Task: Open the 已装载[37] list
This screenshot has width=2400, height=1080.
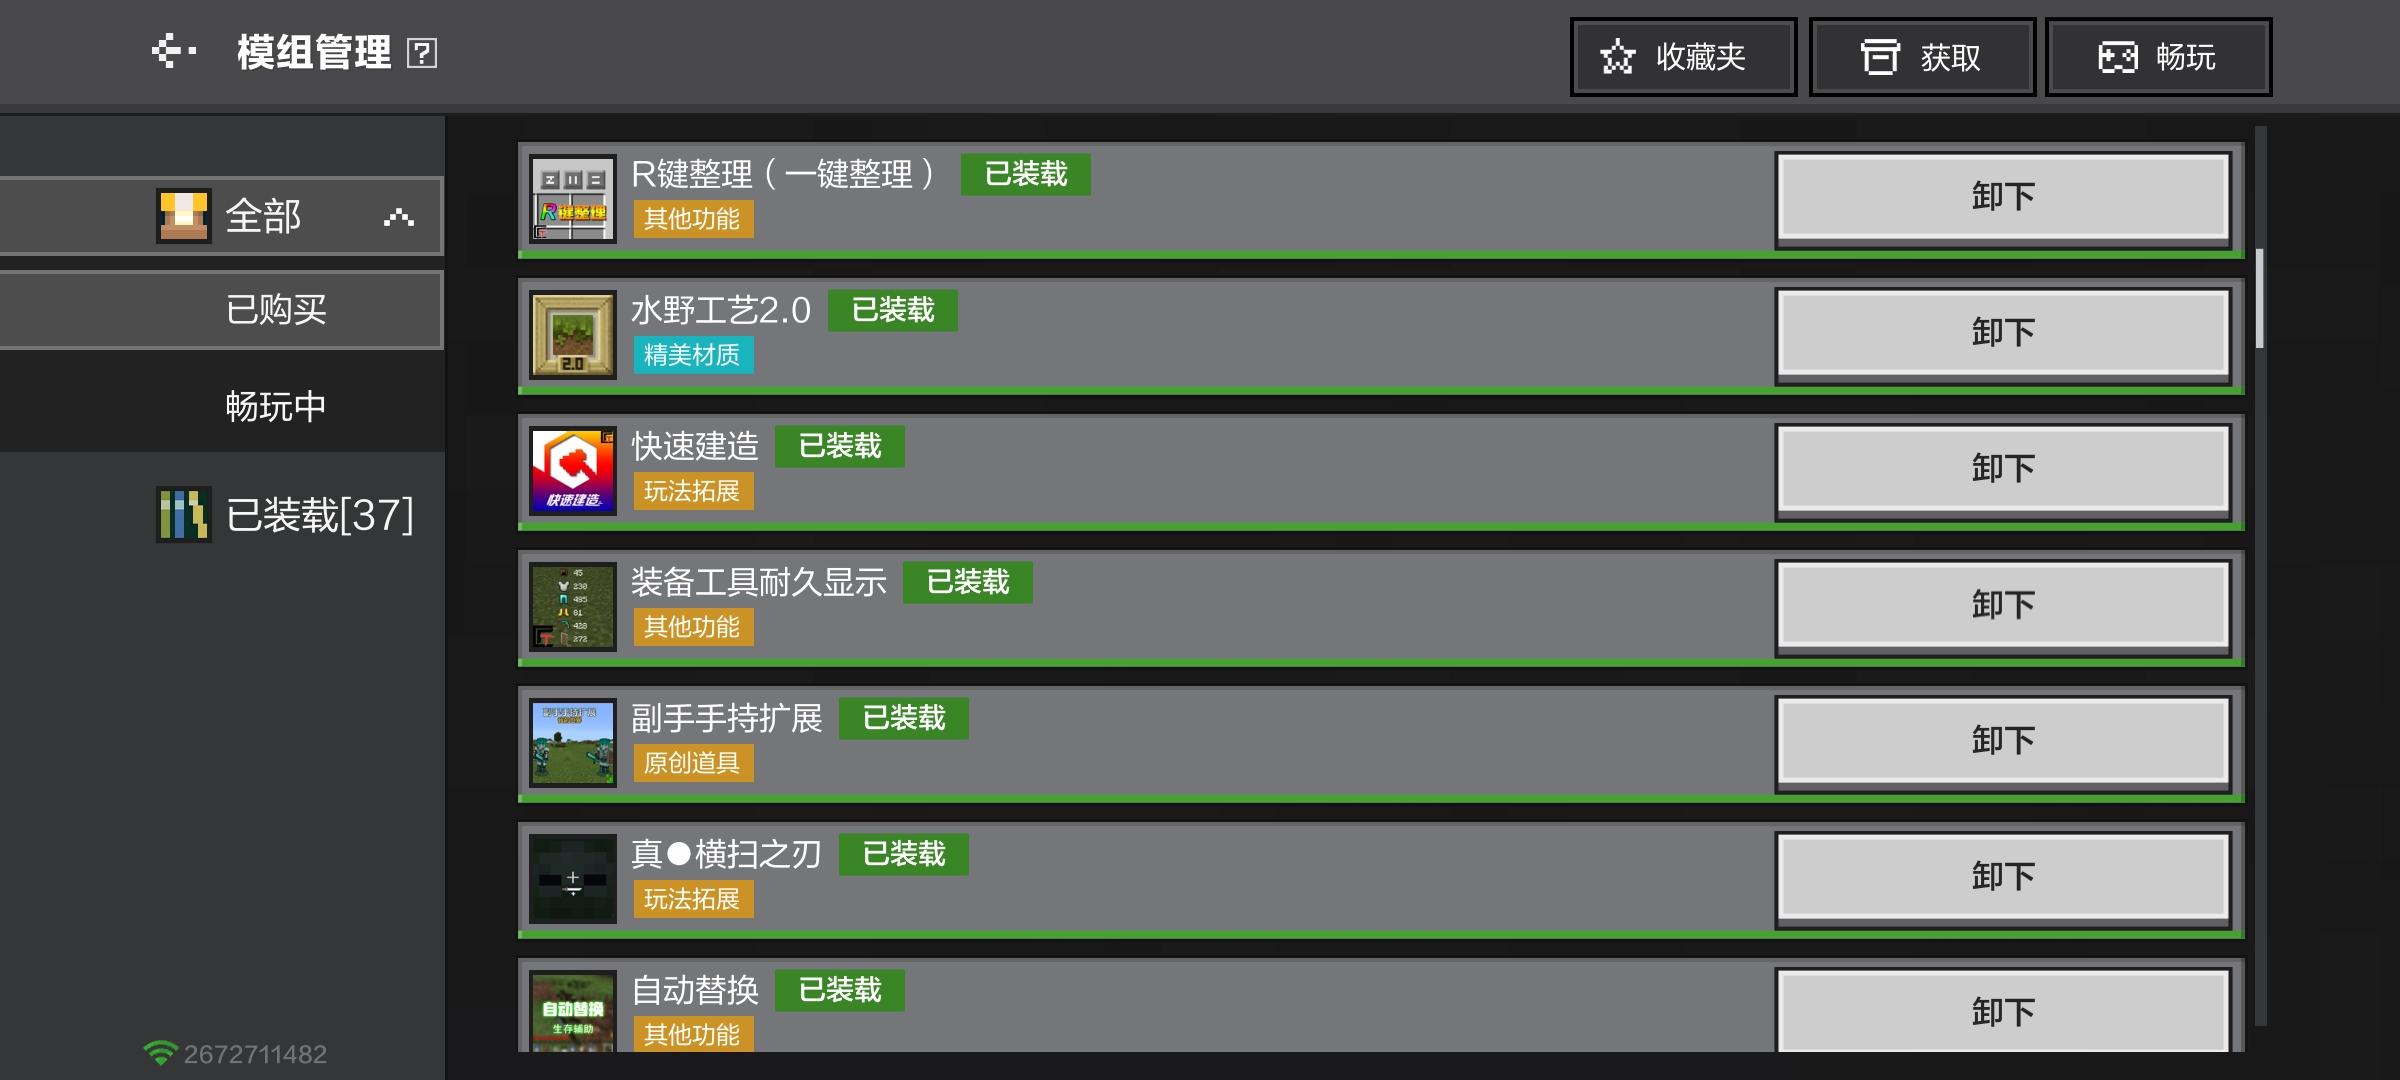Action: click(x=285, y=515)
